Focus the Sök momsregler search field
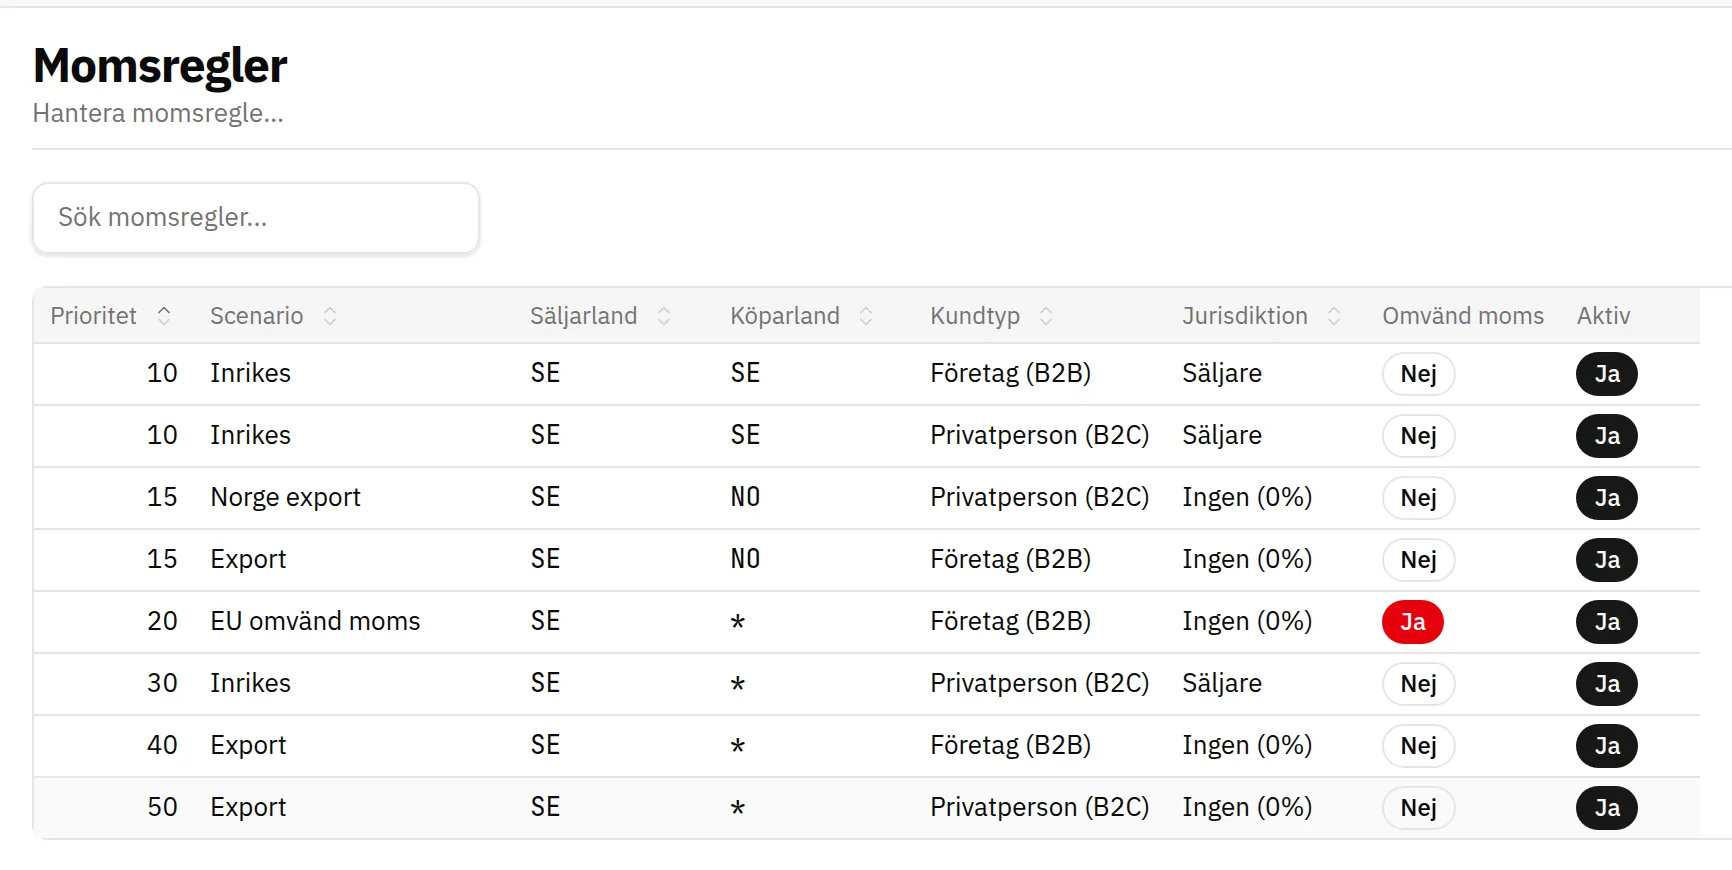The image size is (1732, 870). pyautogui.click(x=256, y=217)
